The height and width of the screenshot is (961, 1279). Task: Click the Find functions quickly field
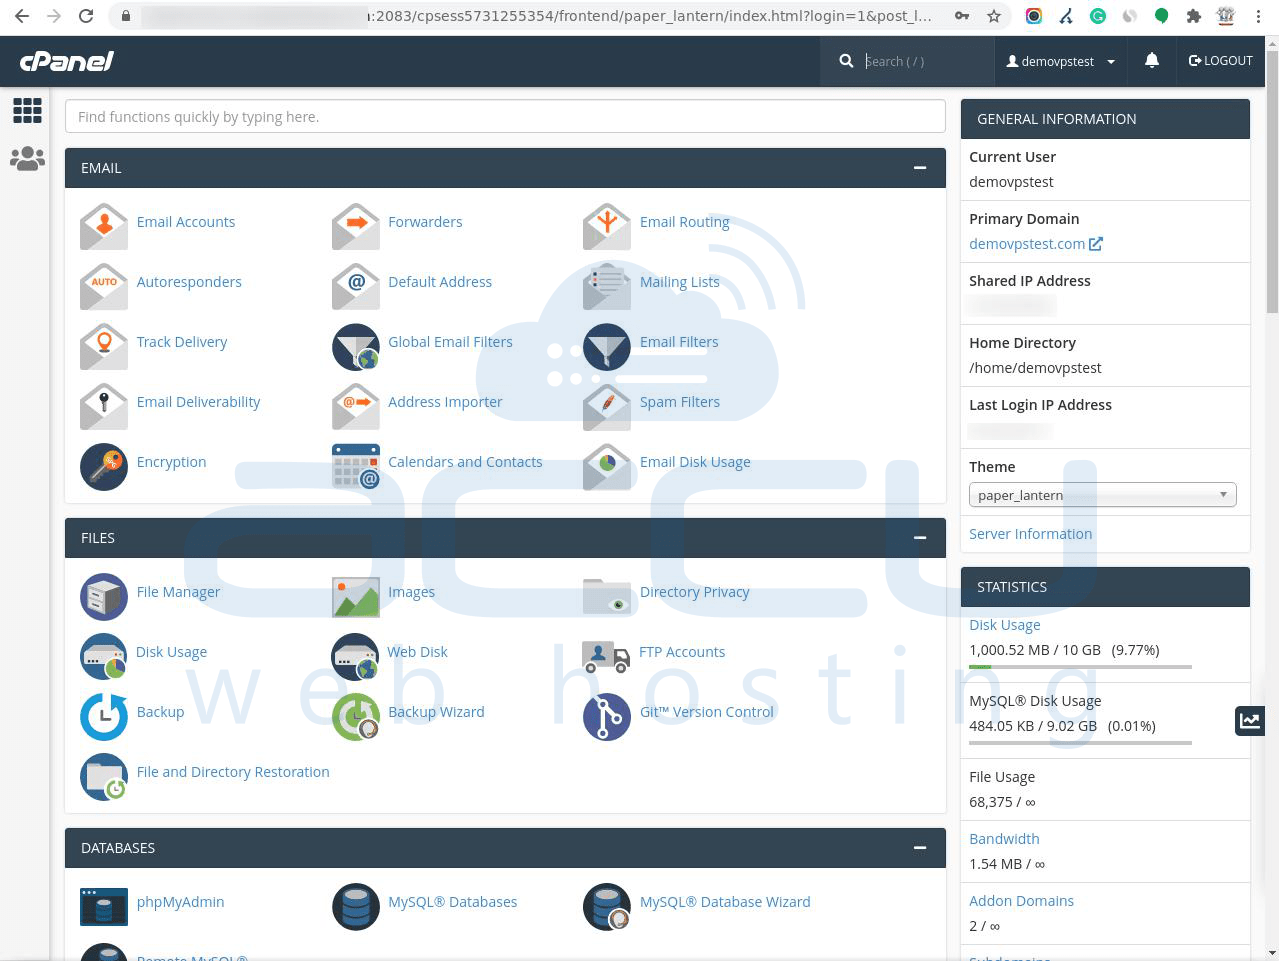click(505, 117)
